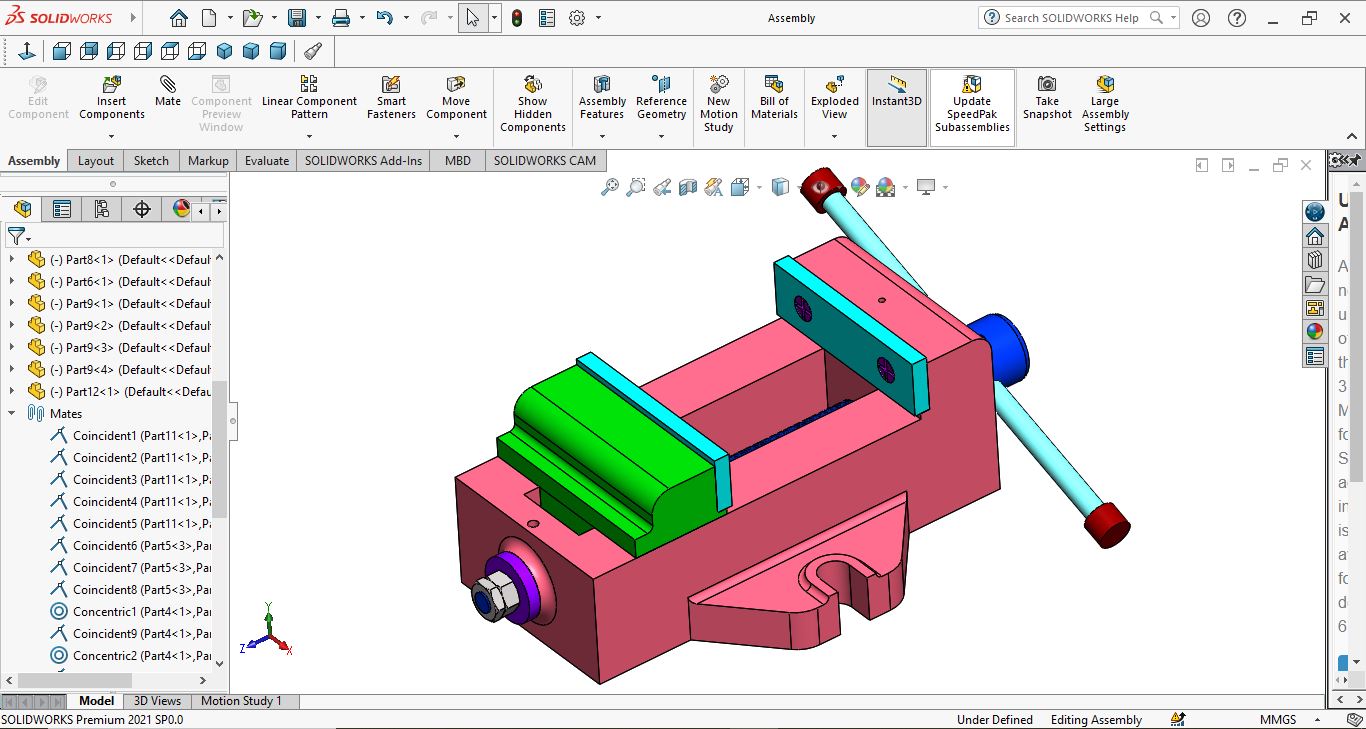
Task: Open the Design Library task pane icon
Action: [1315, 260]
